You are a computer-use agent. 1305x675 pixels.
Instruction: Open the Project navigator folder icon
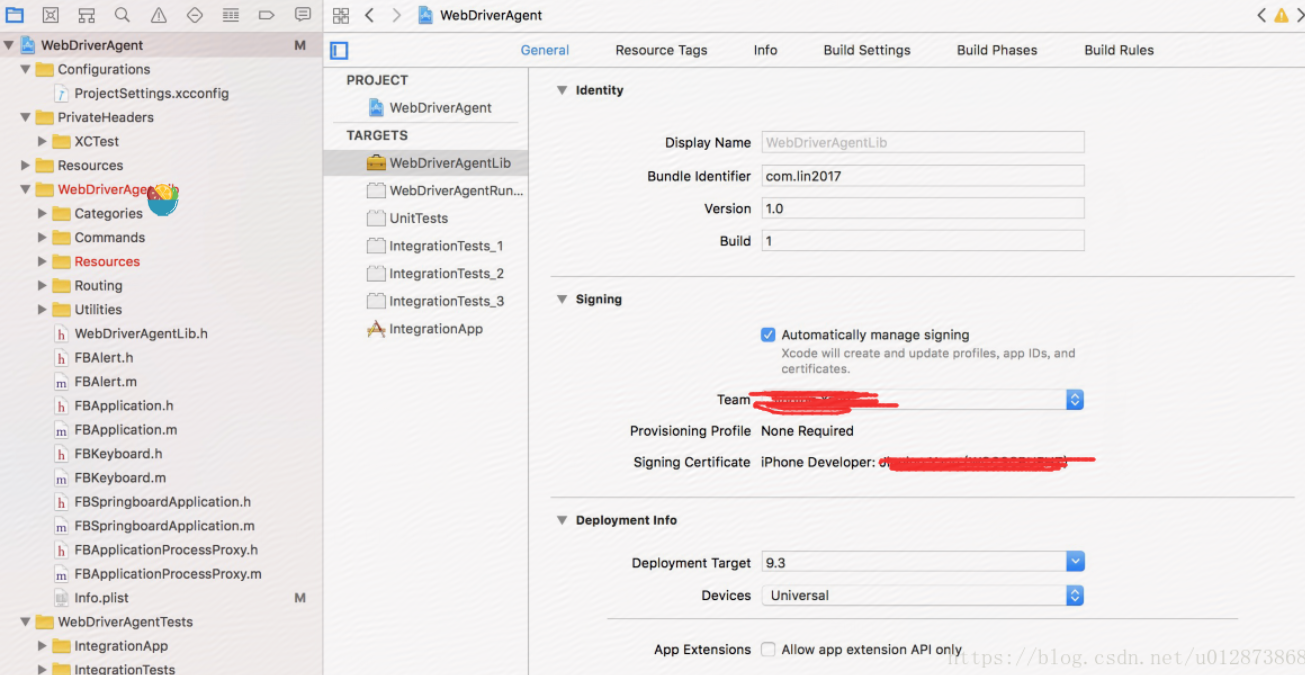pos(15,15)
